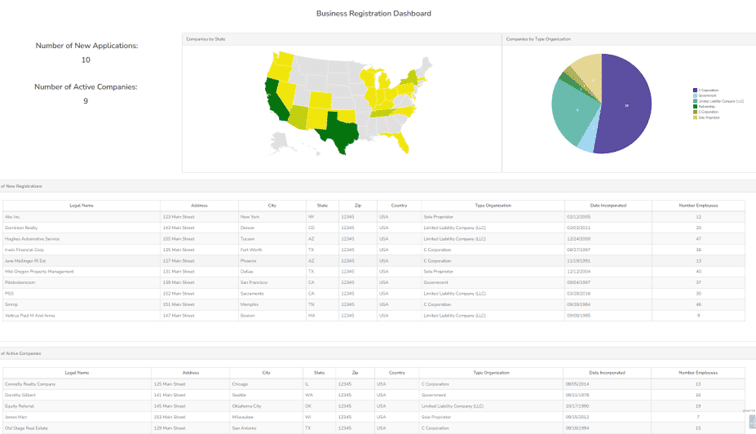Sort New Registrations by Number Employees
Image resolution: width=756 pixels, height=434 pixels.
tap(698, 205)
